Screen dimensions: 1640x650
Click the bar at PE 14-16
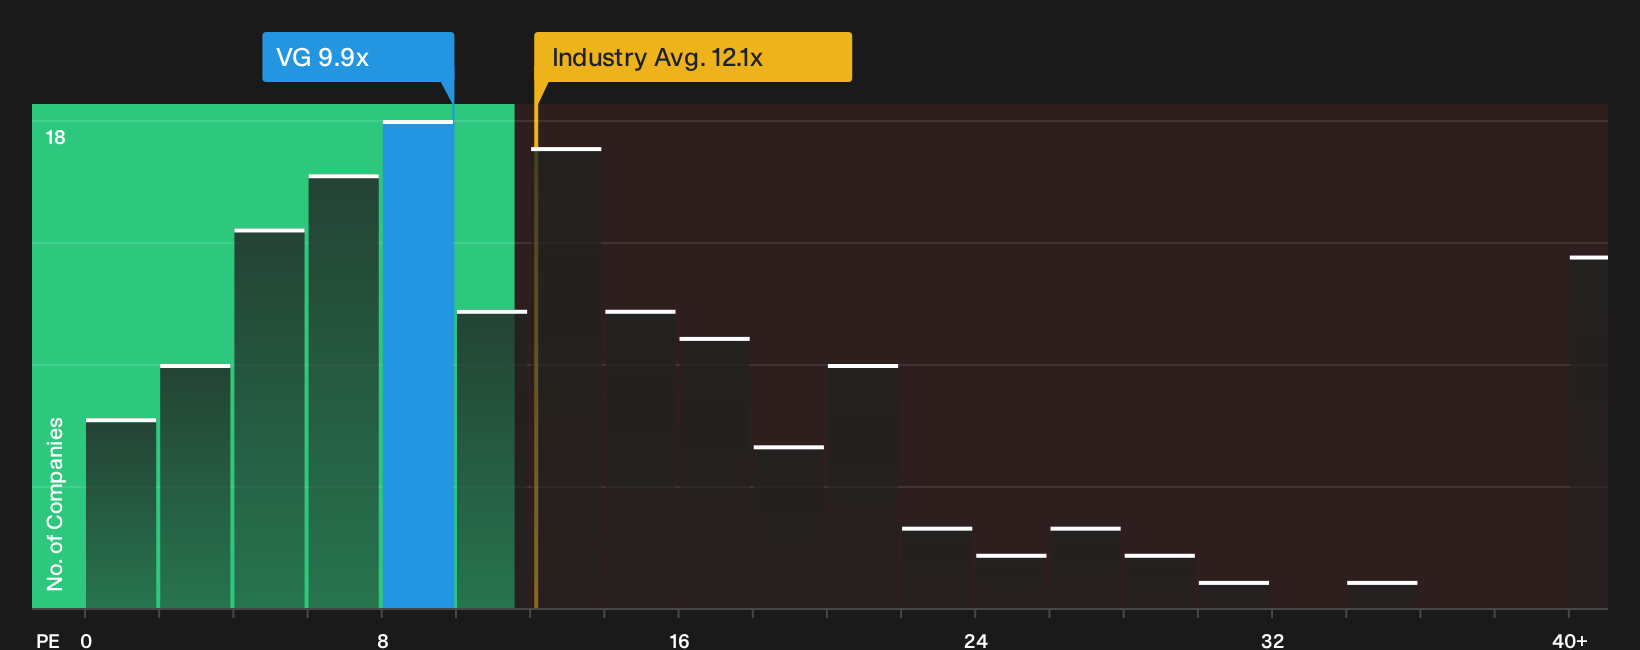point(641,459)
